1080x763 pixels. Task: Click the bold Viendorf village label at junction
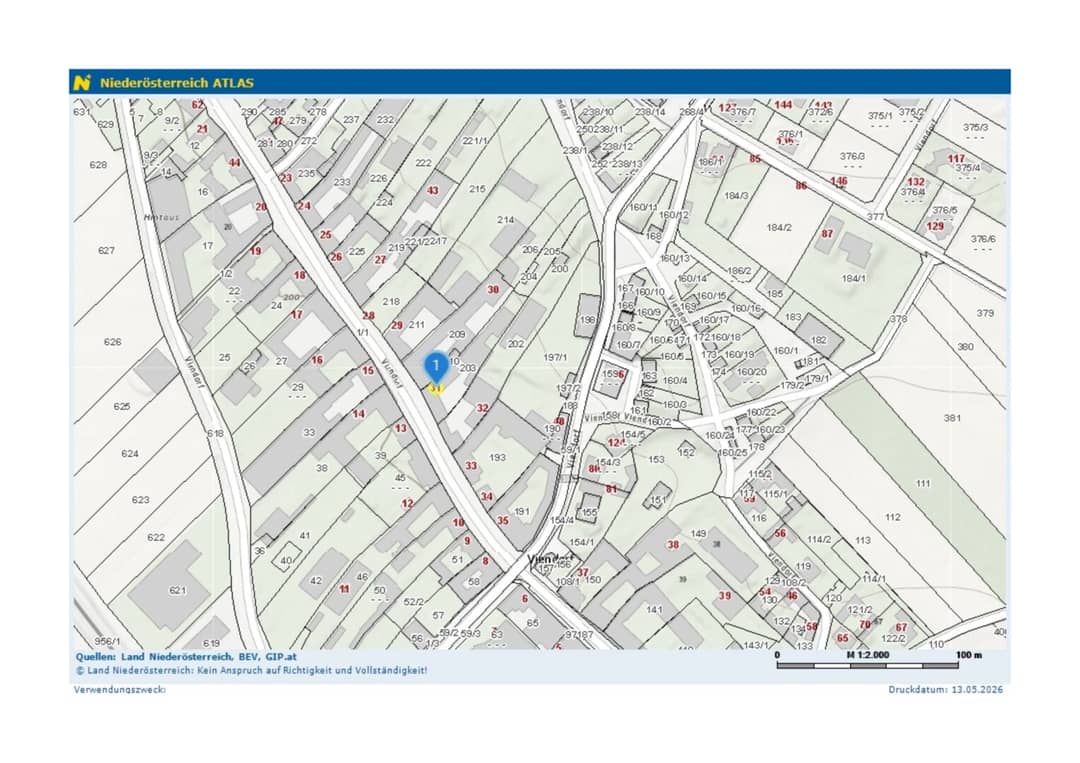(550, 558)
